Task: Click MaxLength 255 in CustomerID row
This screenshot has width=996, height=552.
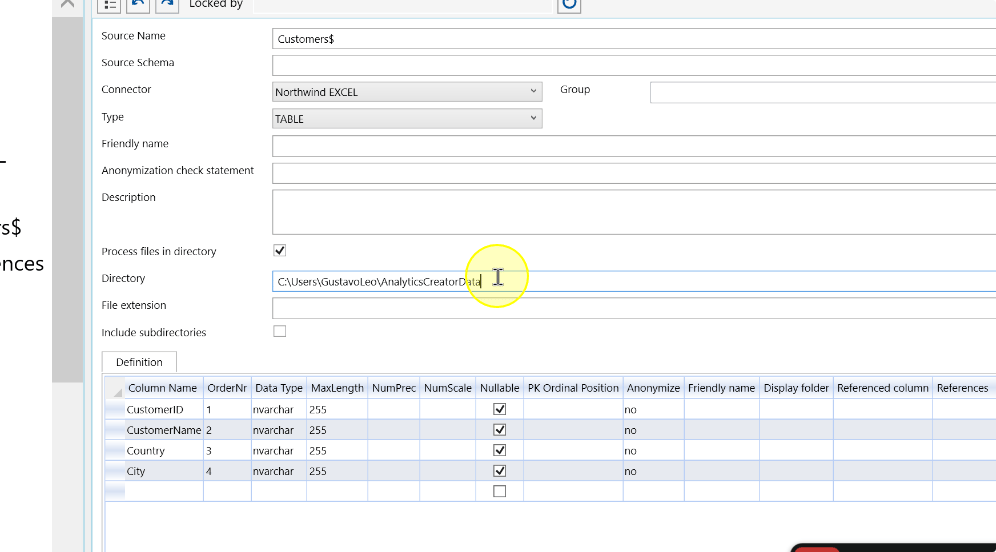Action: pyautogui.click(x=337, y=409)
